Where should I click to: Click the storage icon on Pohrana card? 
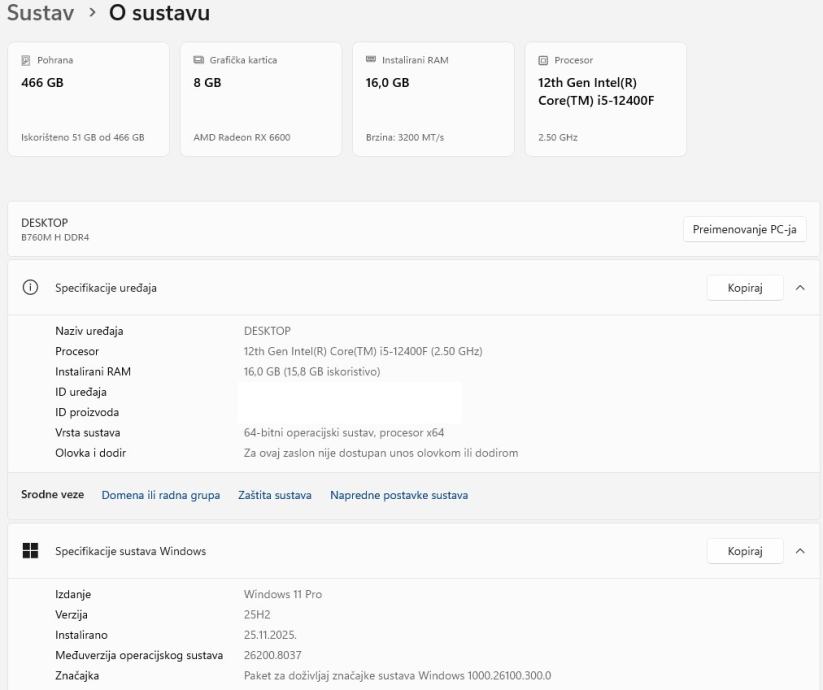pos(26,60)
